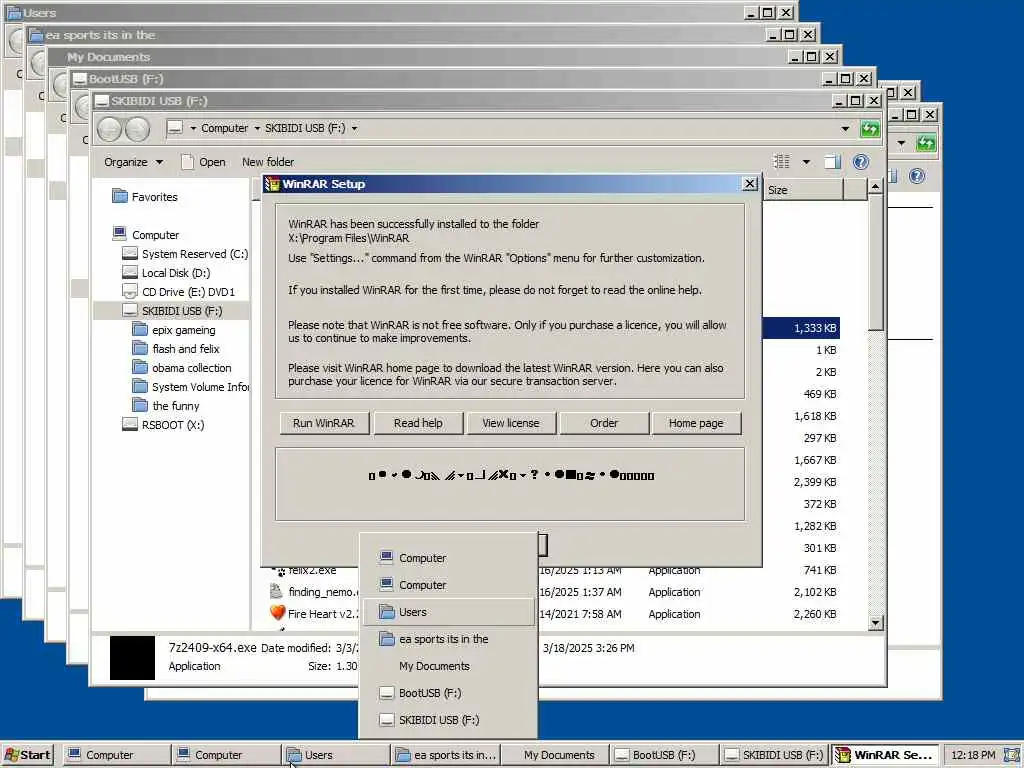Select Local Disk (D:) in tree
Screen dimensions: 1024x768
166,273
